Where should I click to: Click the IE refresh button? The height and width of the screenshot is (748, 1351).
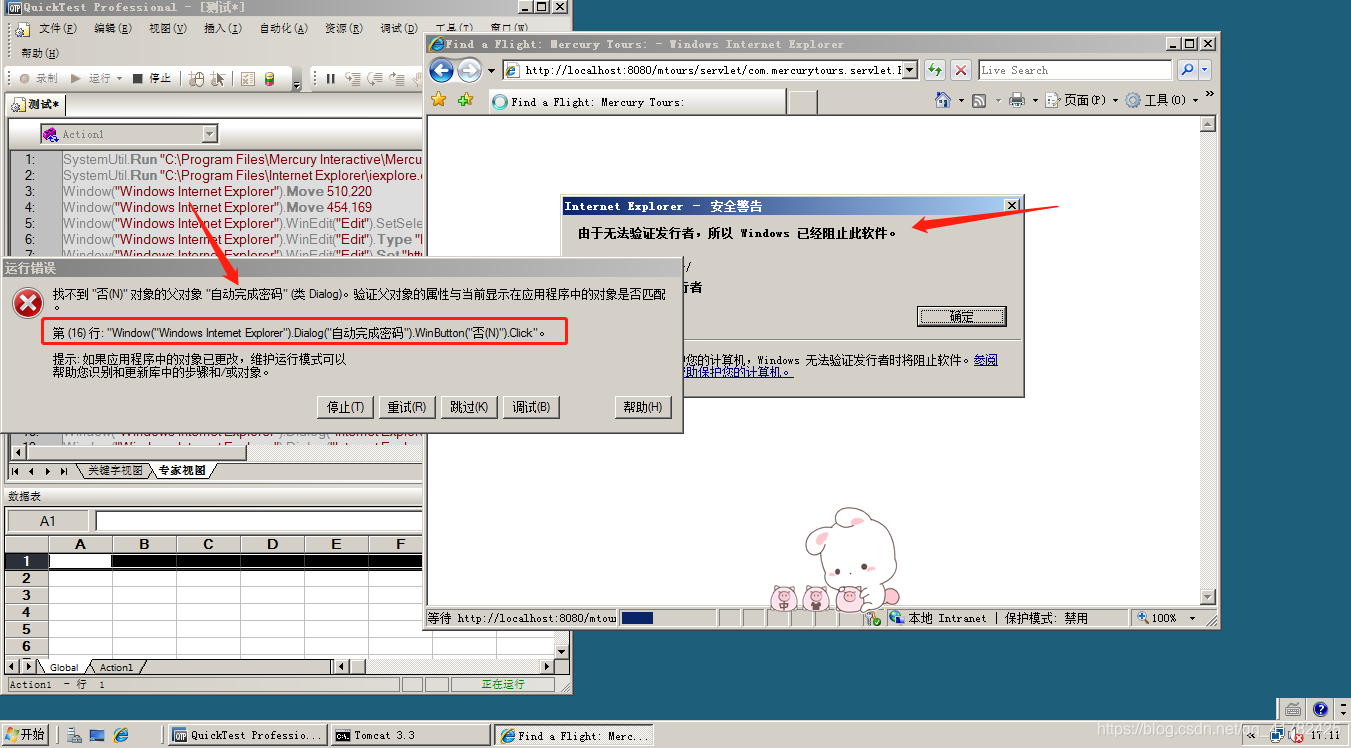coord(935,70)
